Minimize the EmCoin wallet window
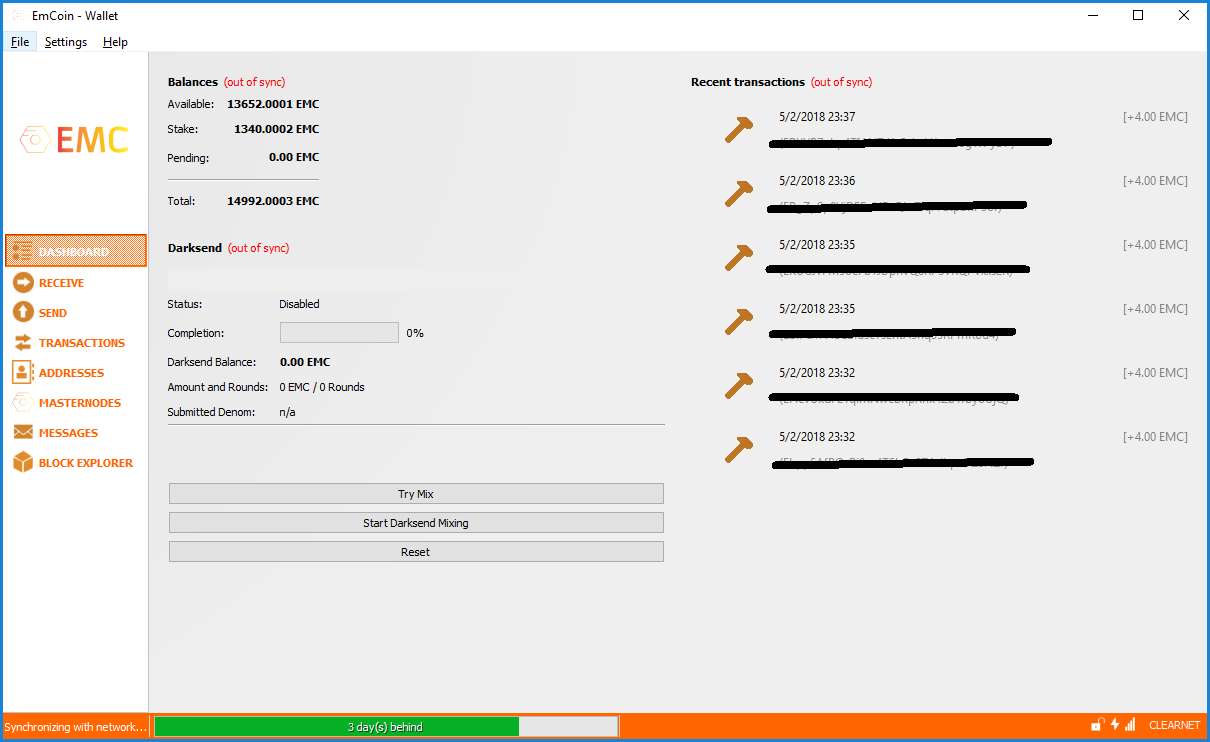The height and width of the screenshot is (742, 1210). point(1092,16)
